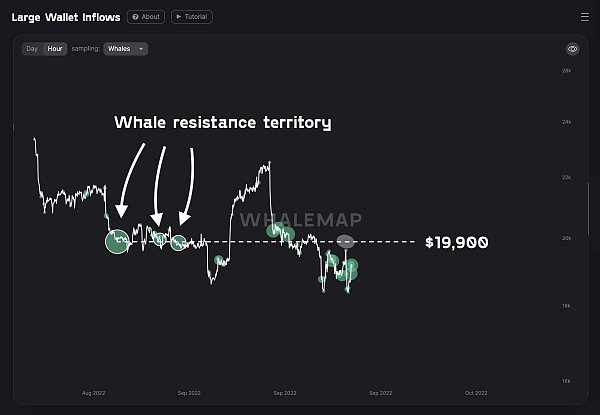Open the About button

[146, 17]
